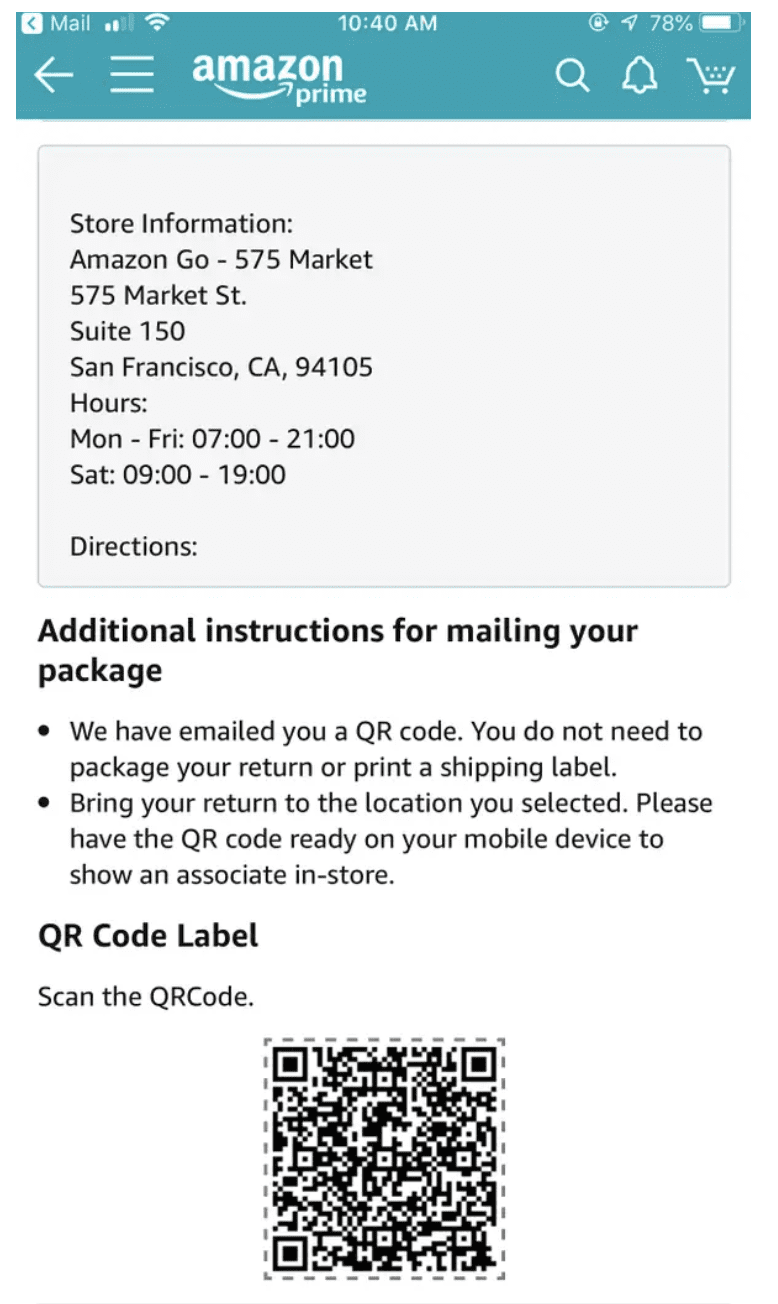Open notifications via the bell icon
The width and height of the screenshot is (778, 1304).
(x=639, y=76)
